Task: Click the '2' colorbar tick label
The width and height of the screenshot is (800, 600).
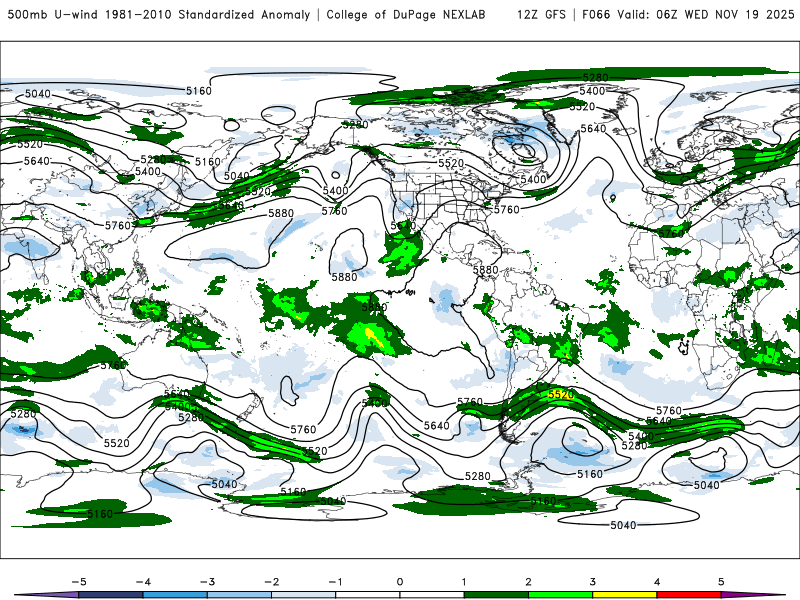Action: (529, 582)
